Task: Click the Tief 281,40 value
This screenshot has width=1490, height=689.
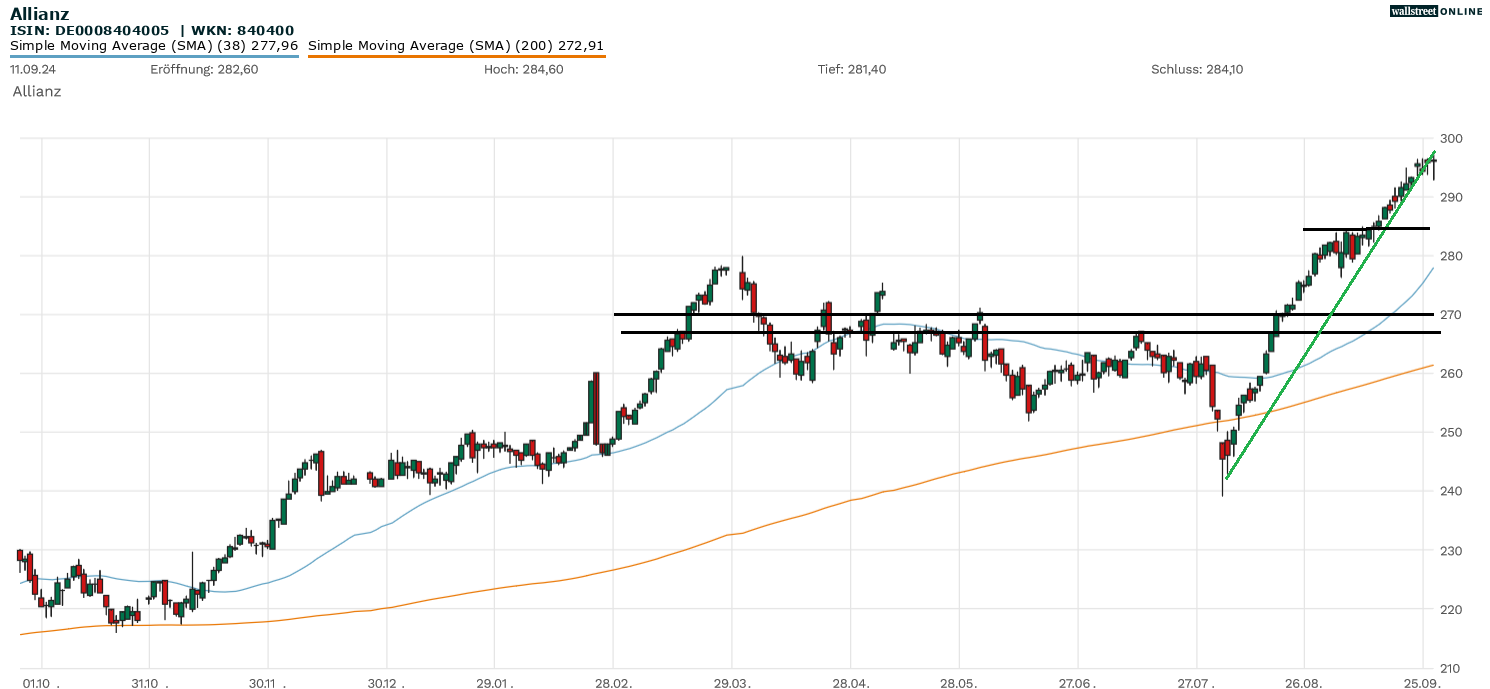Action: (x=851, y=69)
